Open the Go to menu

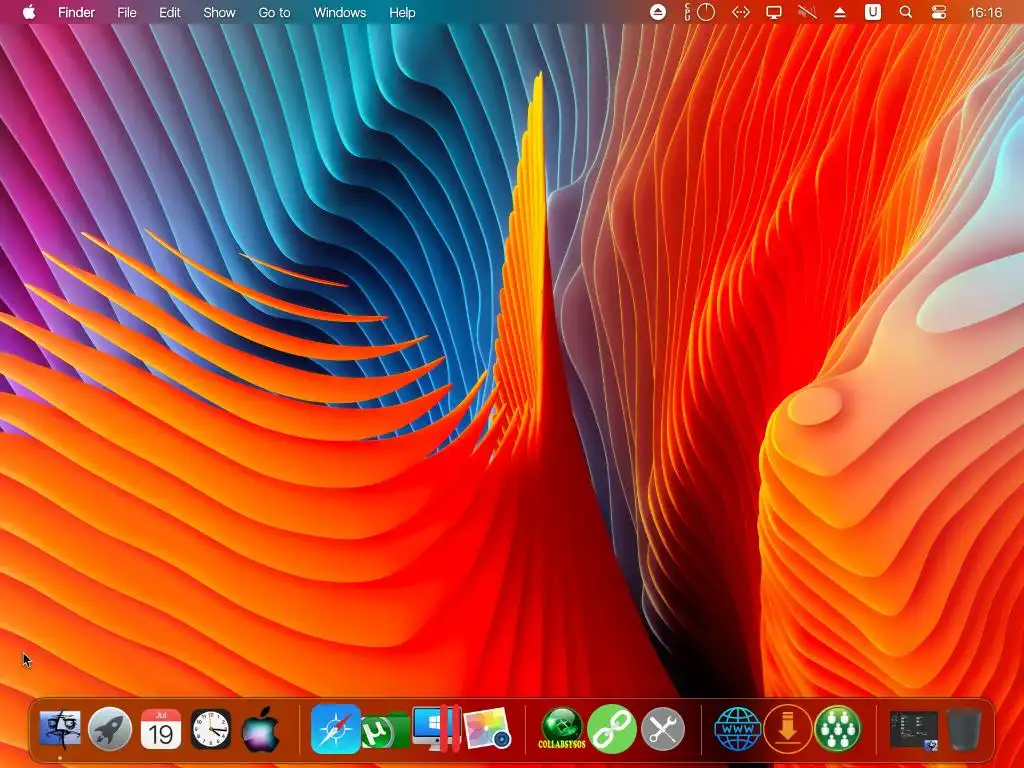click(x=274, y=12)
